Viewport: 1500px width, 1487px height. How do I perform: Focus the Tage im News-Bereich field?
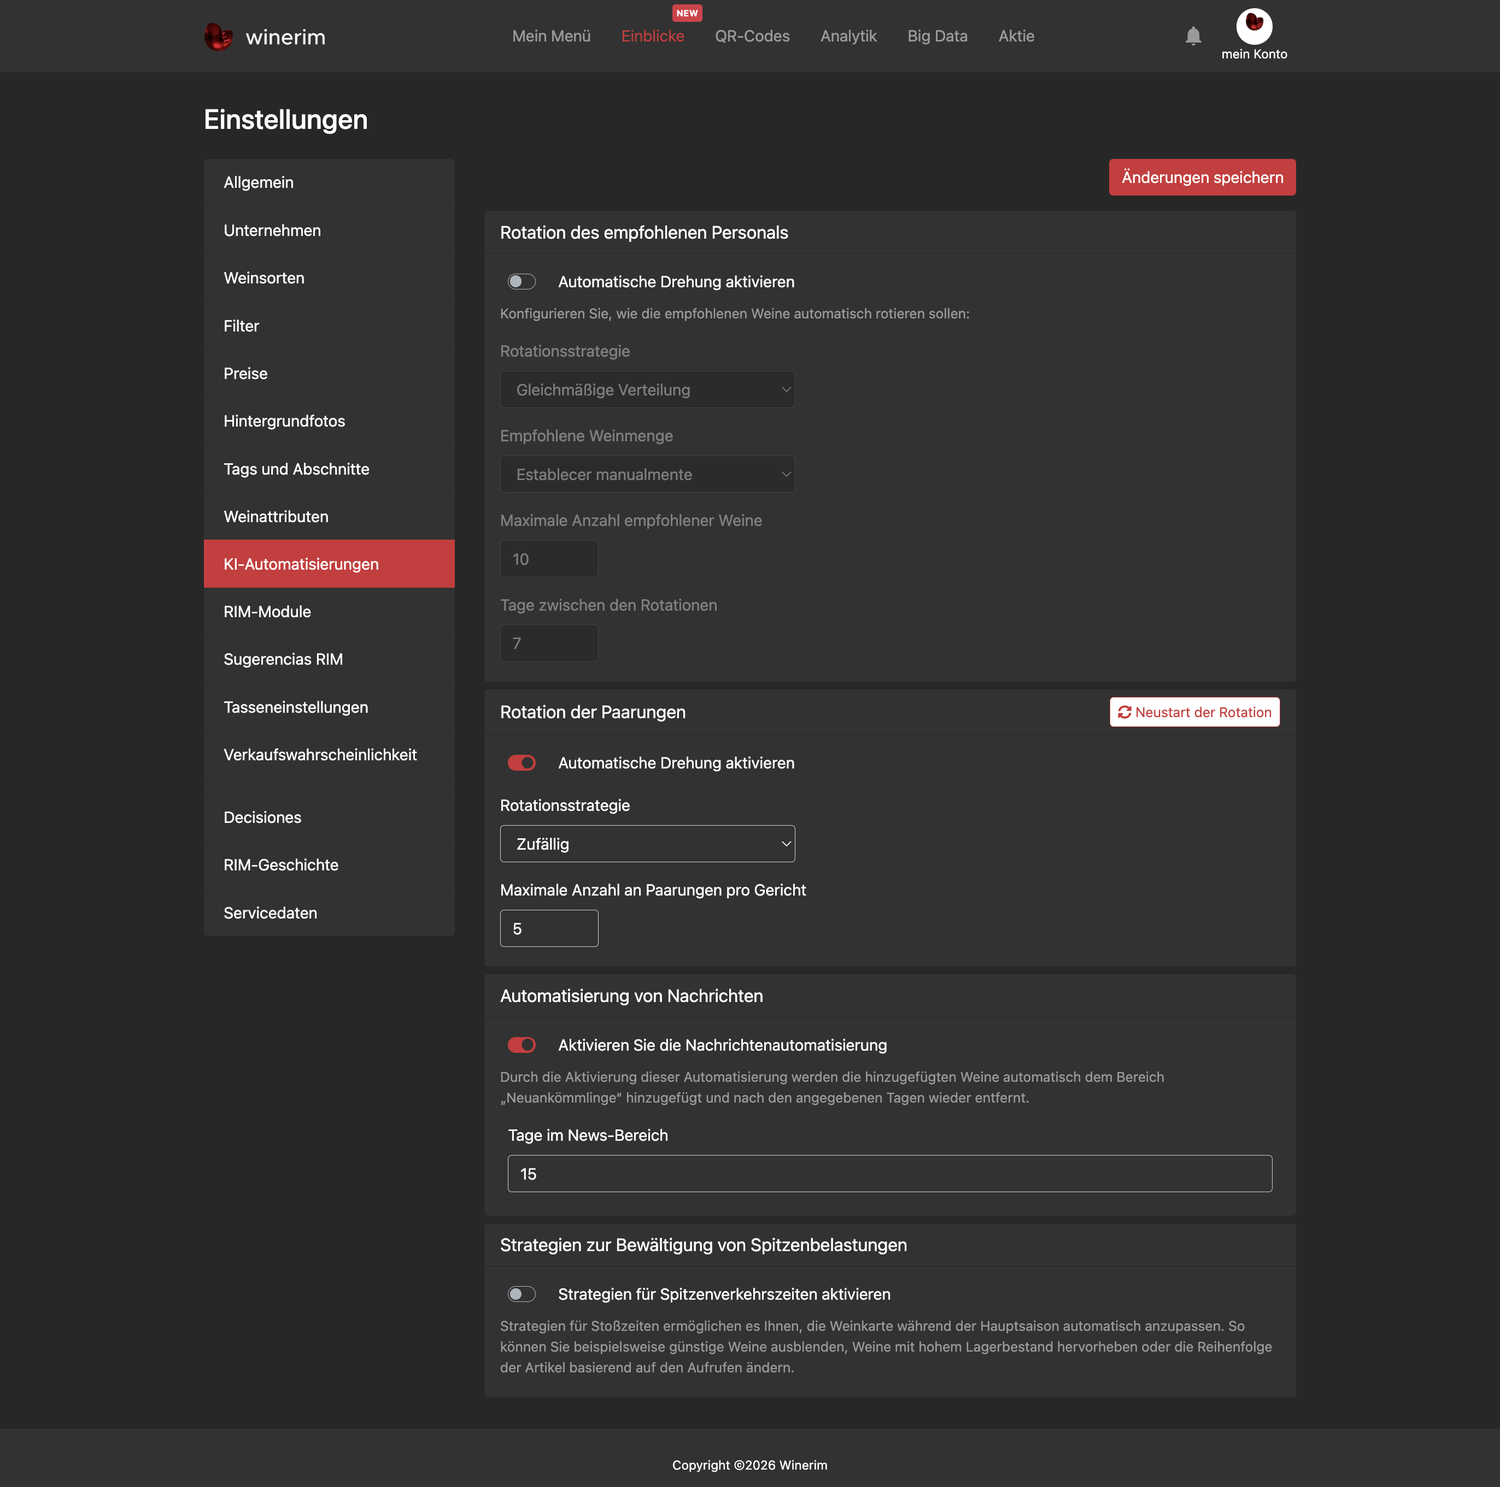tap(890, 1174)
